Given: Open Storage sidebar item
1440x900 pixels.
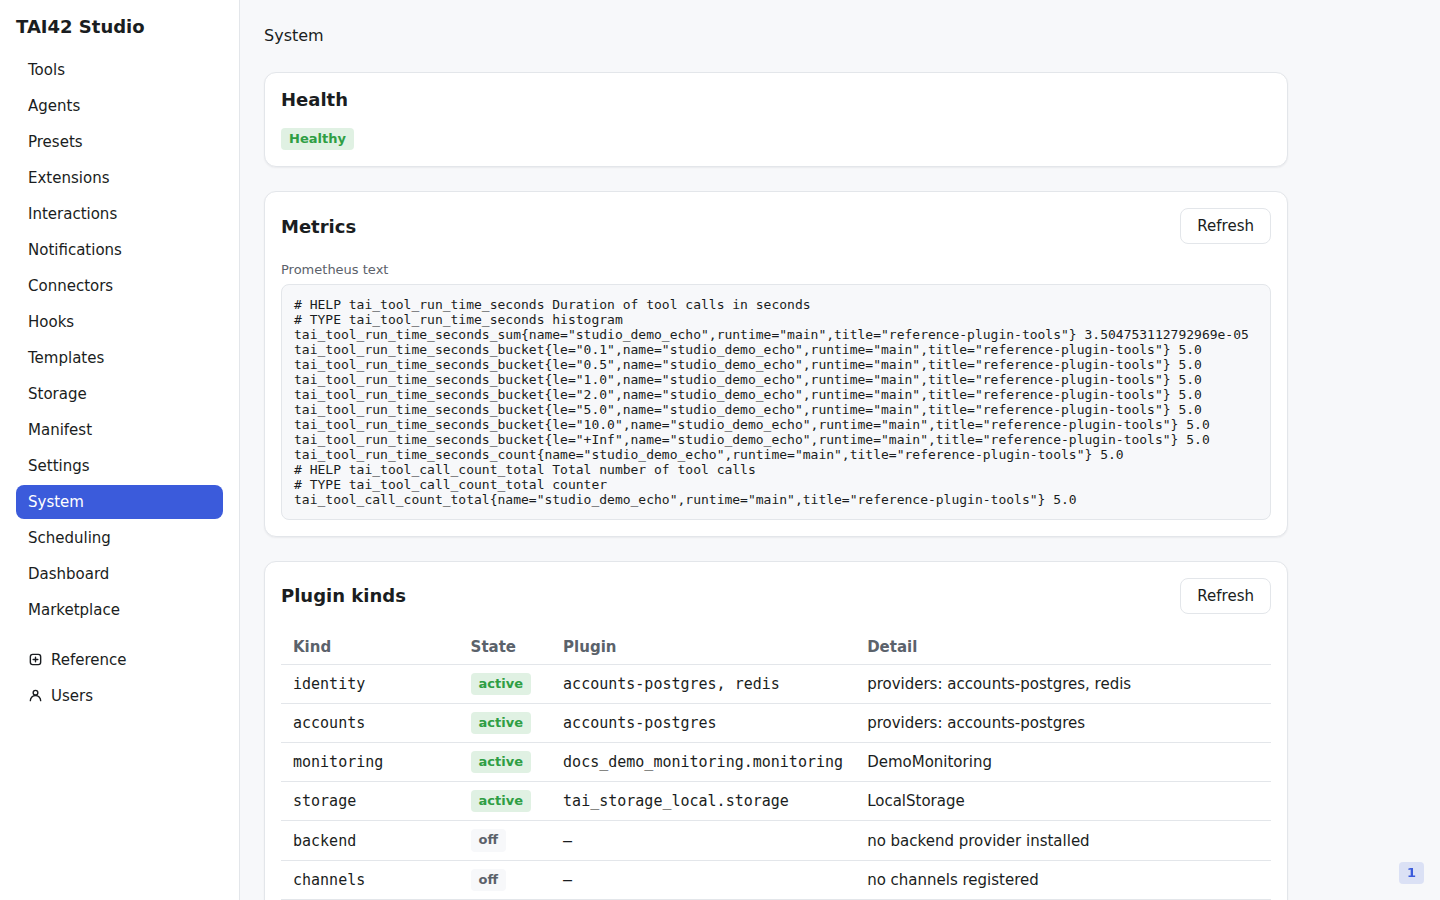Looking at the screenshot, I should pos(119,394).
